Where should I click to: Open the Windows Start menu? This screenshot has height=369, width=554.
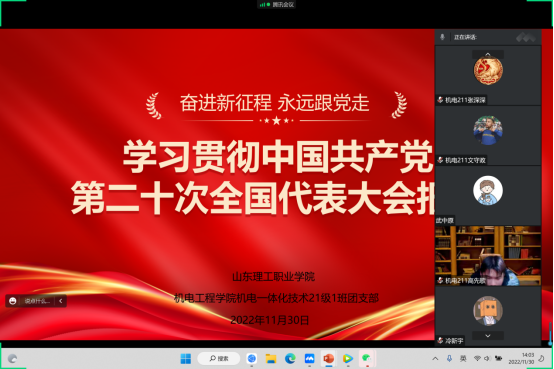(186, 359)
